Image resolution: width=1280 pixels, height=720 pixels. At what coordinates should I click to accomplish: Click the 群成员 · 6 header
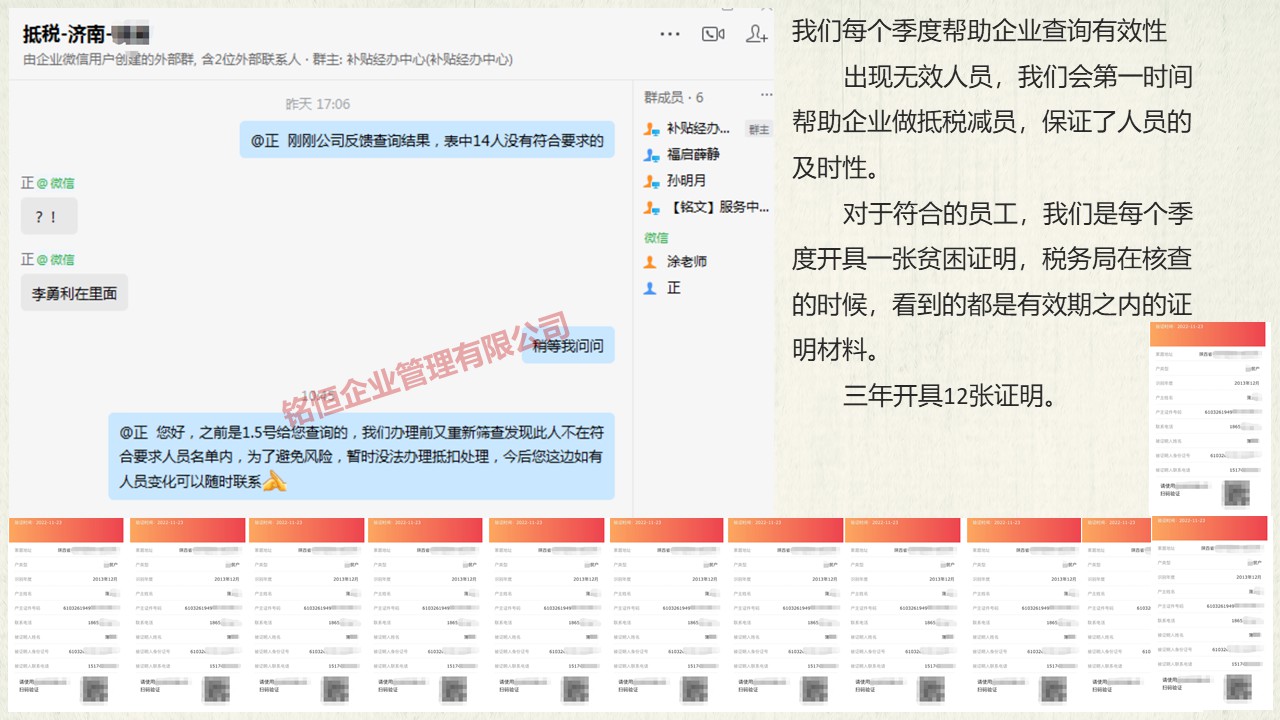point(673,97)
